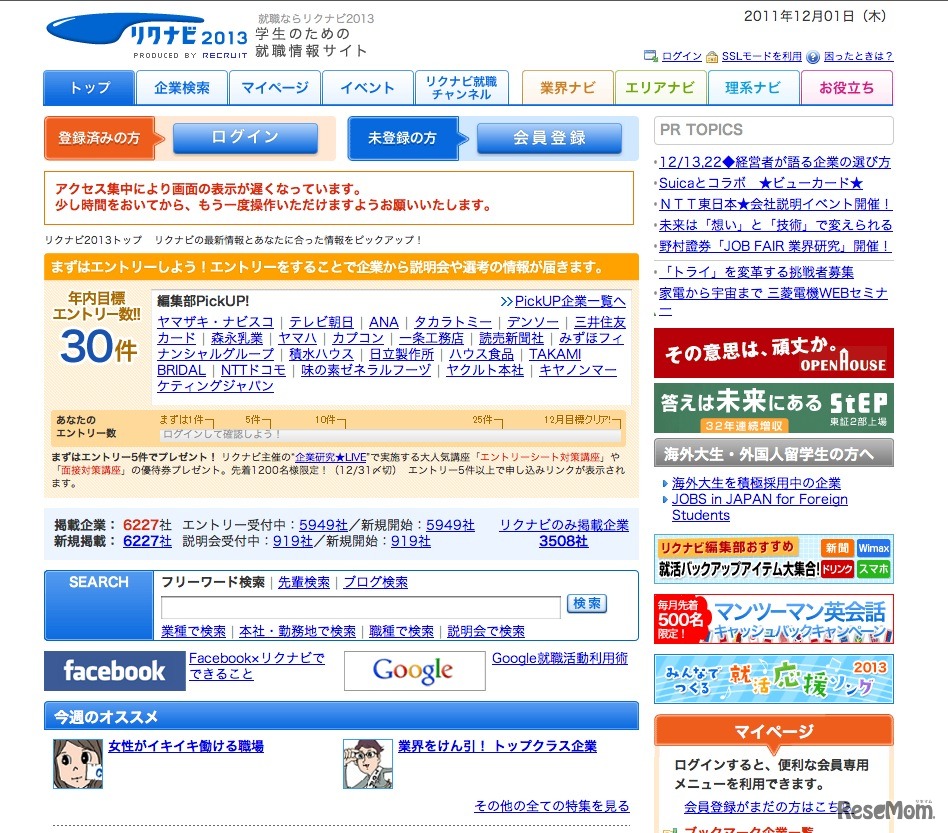Select the エリアナビ tab
Image resolution: width=948 pixels, height=833 pixels.
pyautogui.click(x=660, y=88)
